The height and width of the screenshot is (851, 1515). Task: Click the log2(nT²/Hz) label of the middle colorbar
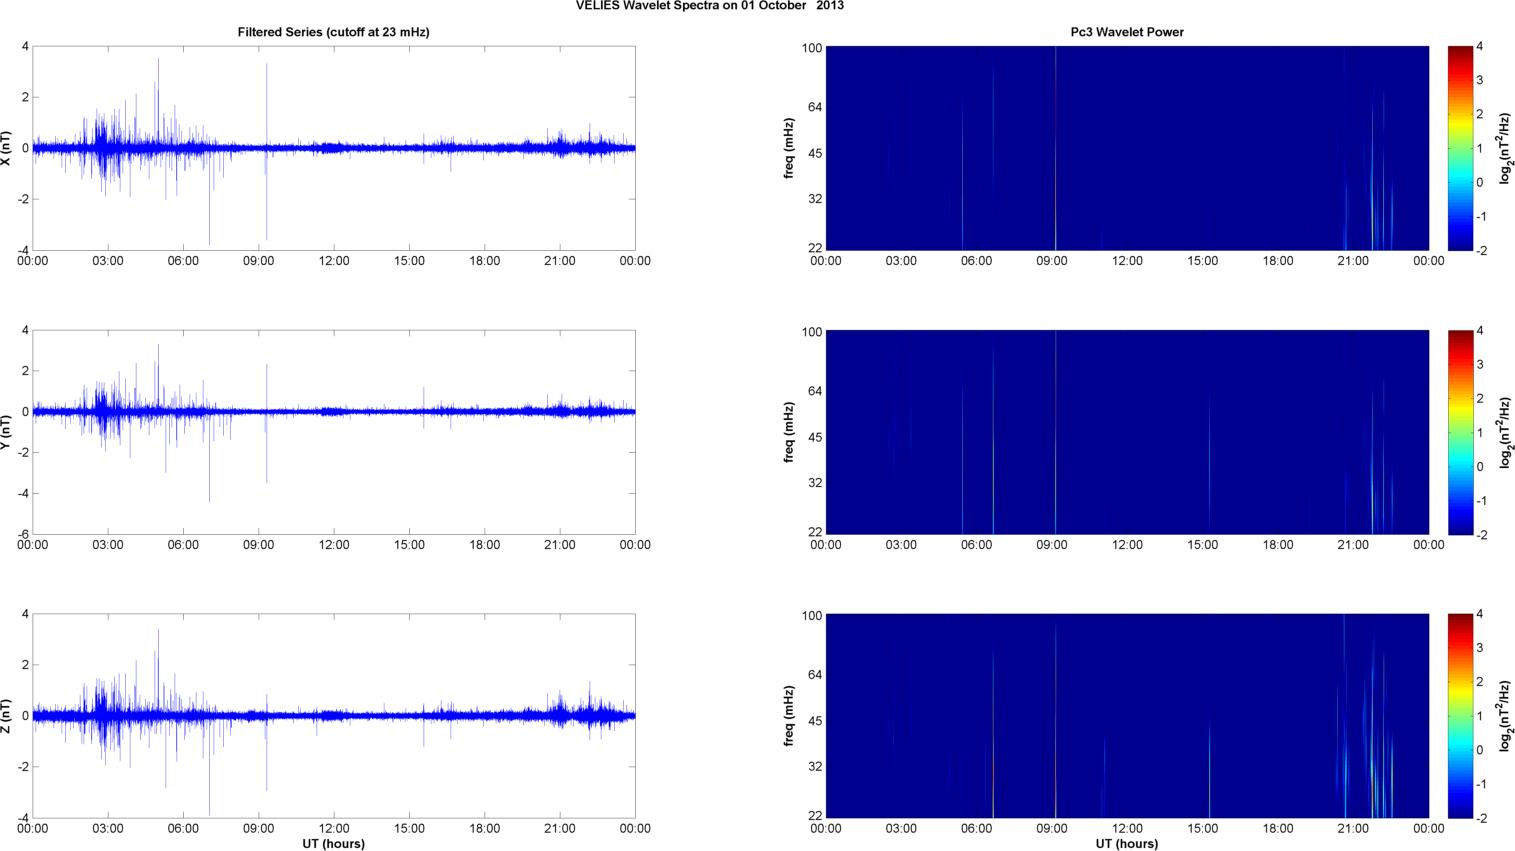(x=1505, y=432)
